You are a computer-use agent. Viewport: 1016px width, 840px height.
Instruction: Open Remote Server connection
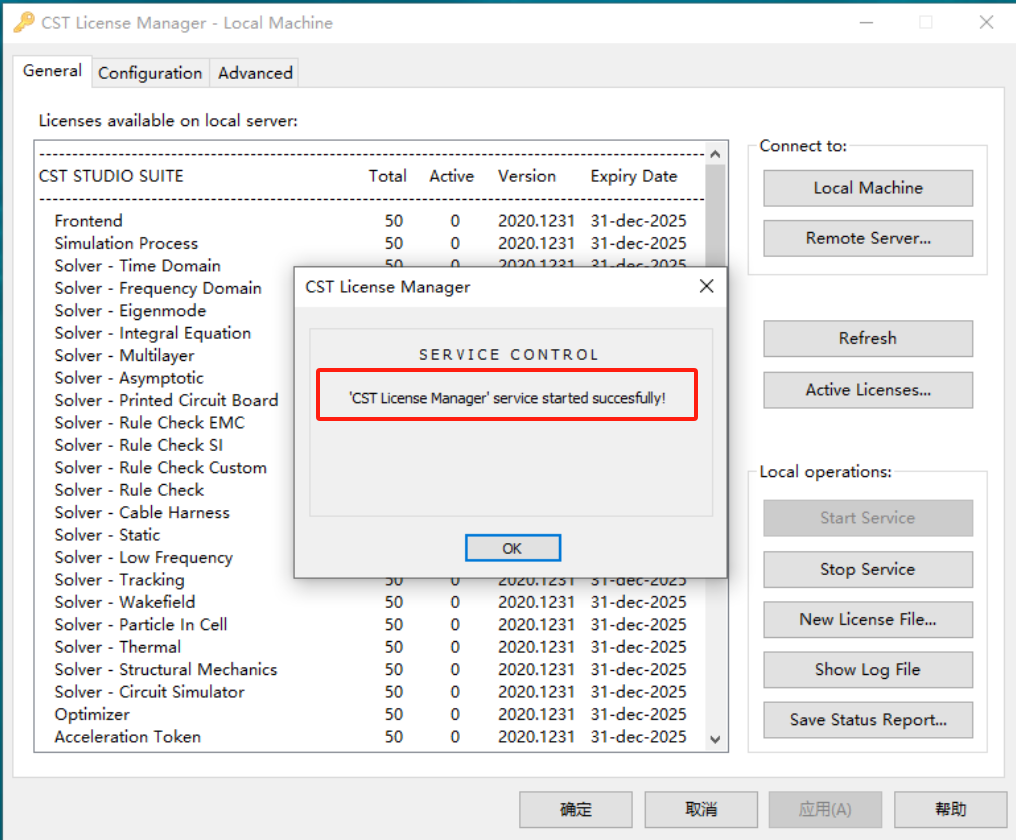[868, 239]
